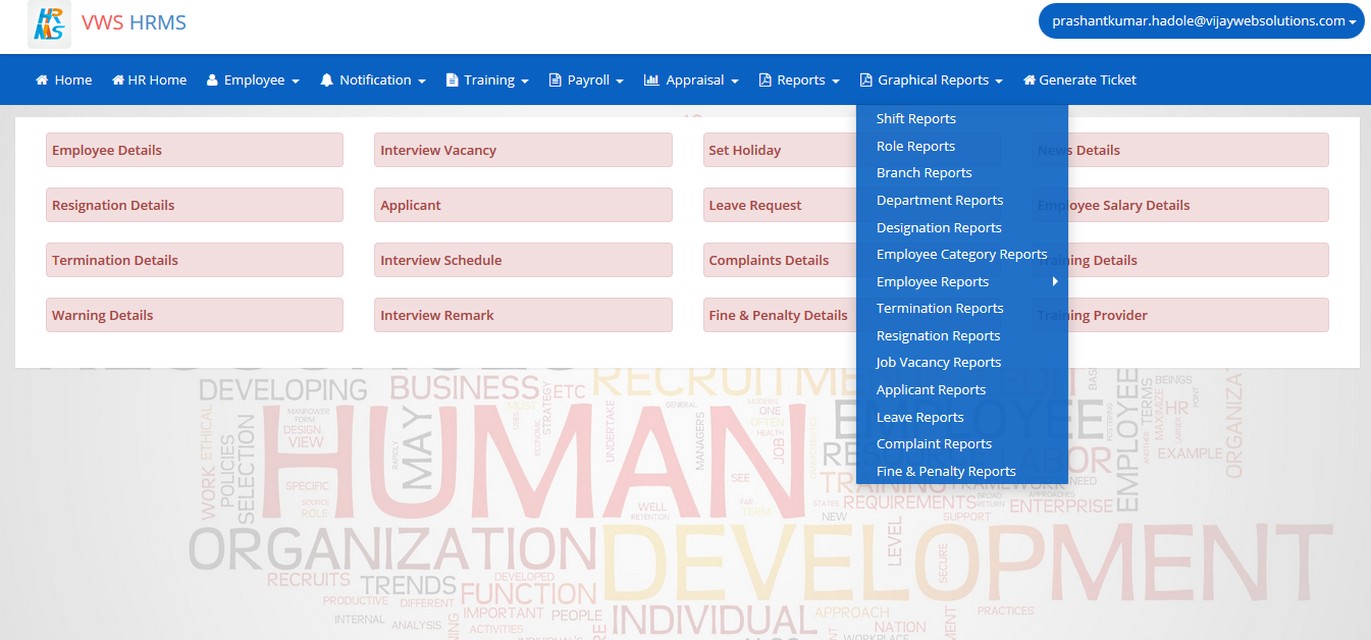Select Shift Reports from the menu
This screenshot has height=640, width=1371.
click(916, 118)
